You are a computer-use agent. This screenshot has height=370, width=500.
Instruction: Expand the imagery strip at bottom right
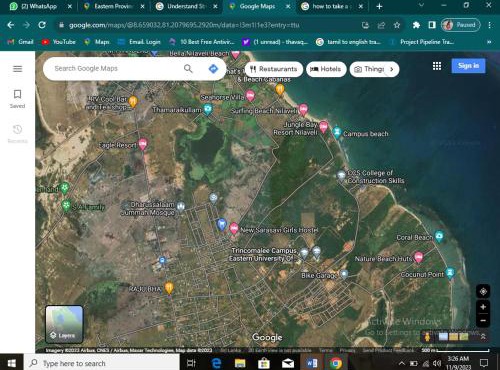tap(483, 337)
